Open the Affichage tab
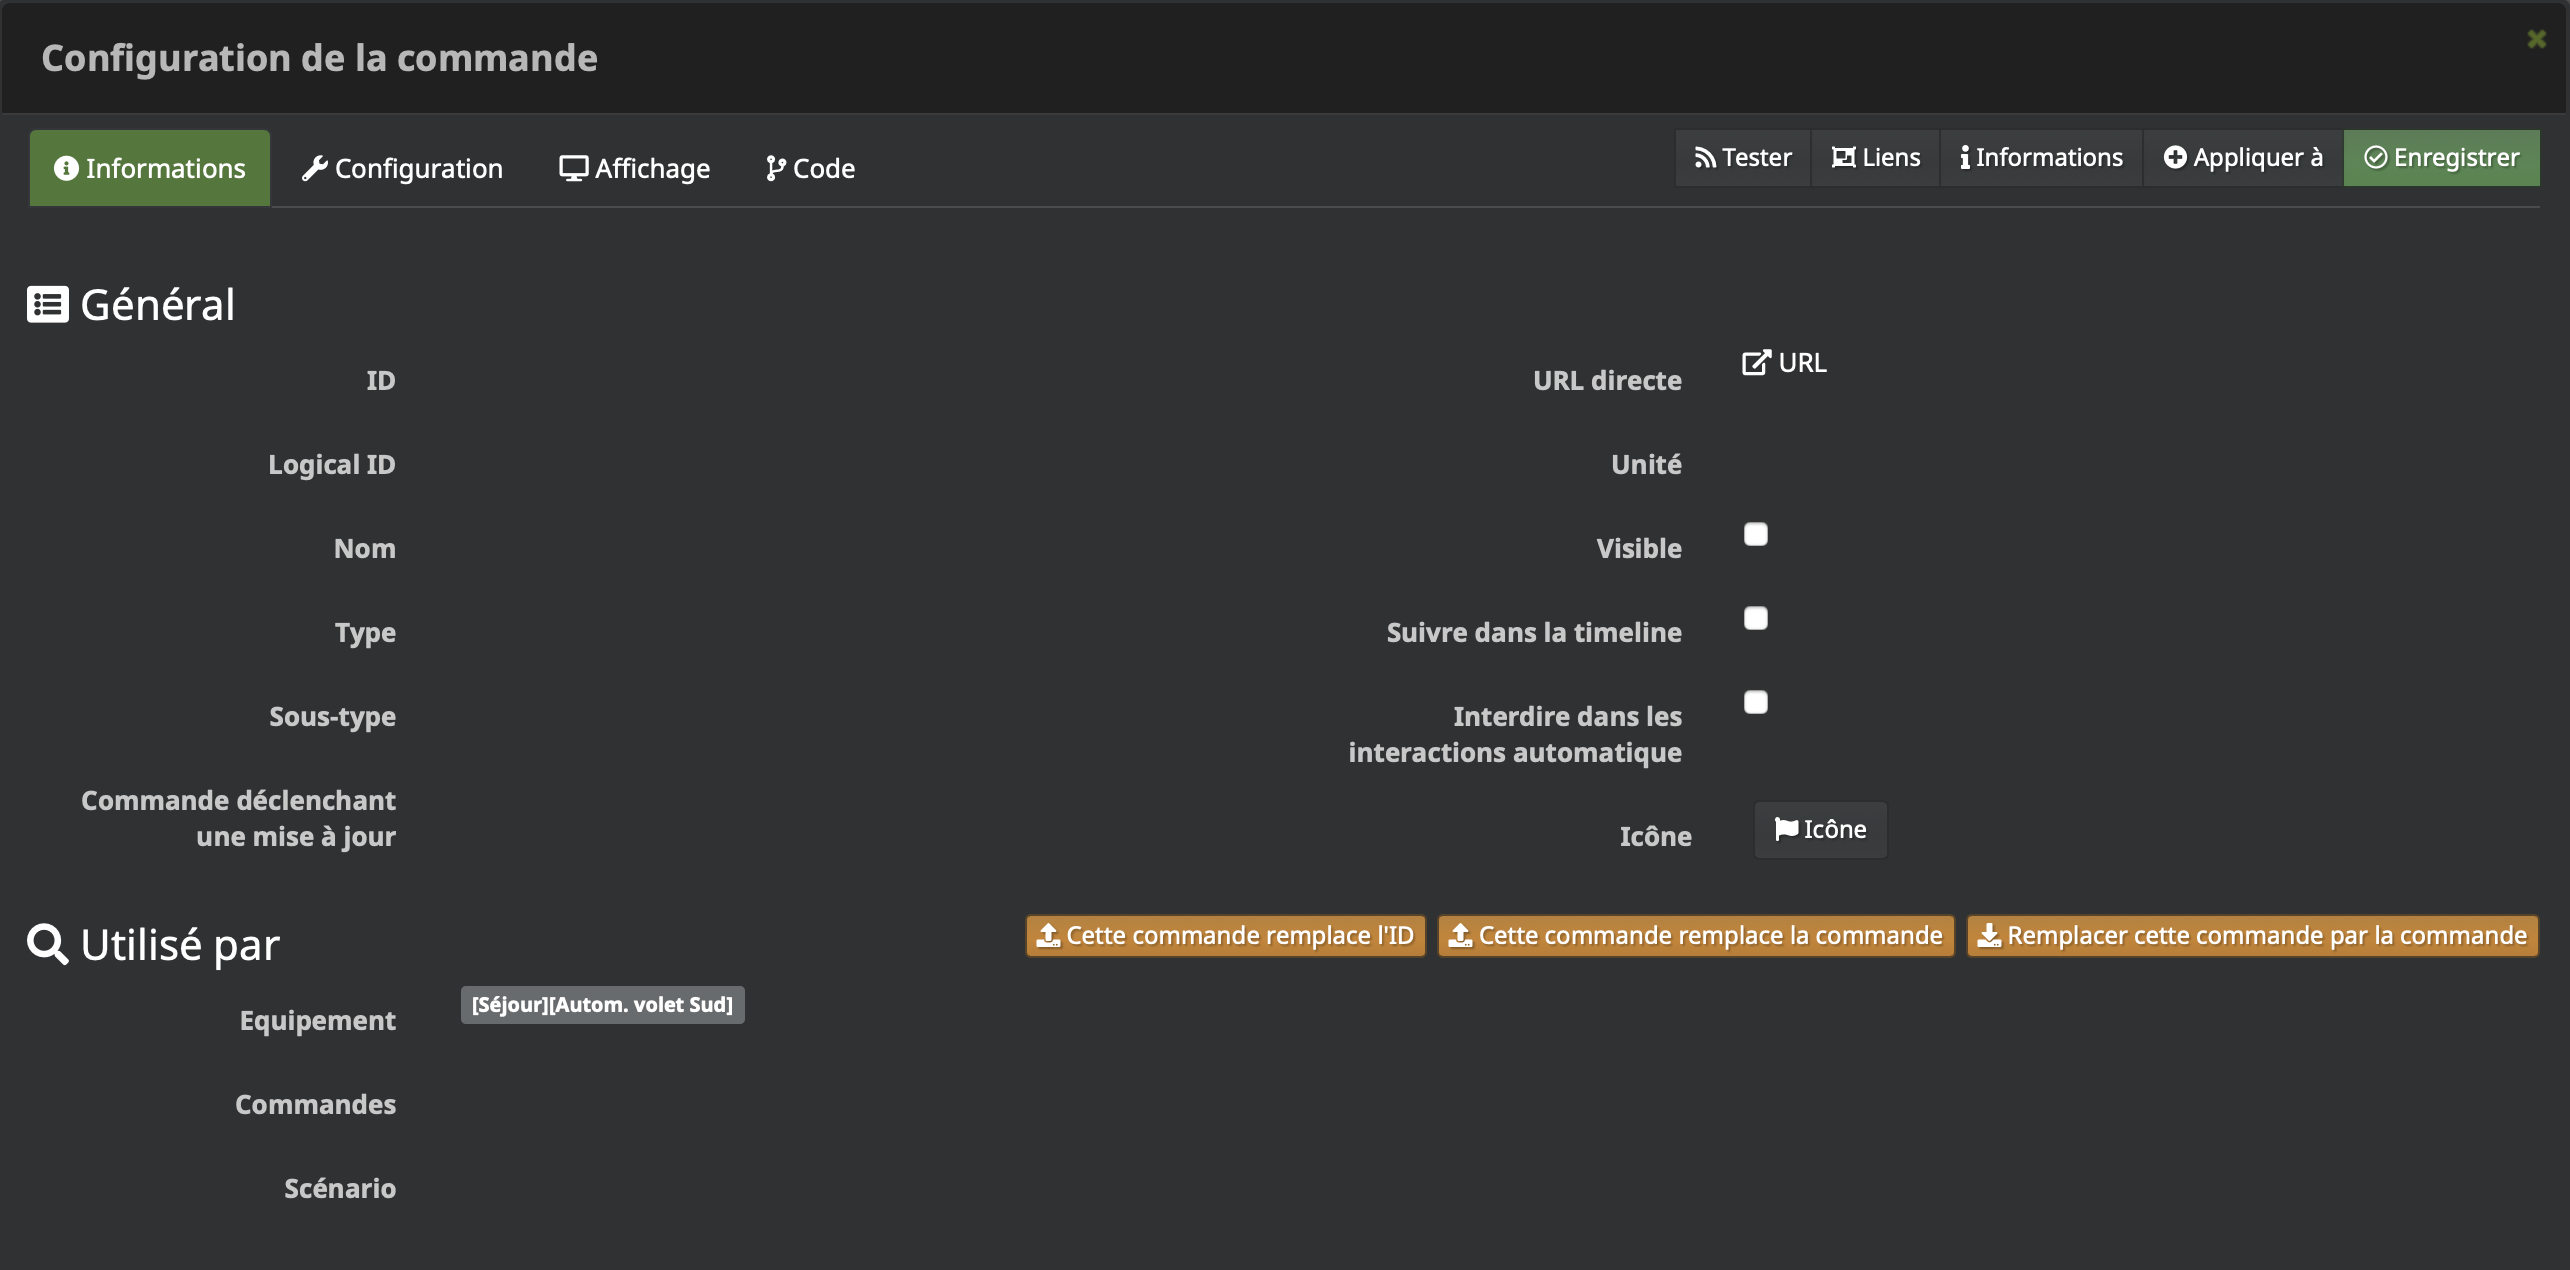 click(x=635, y=168)
